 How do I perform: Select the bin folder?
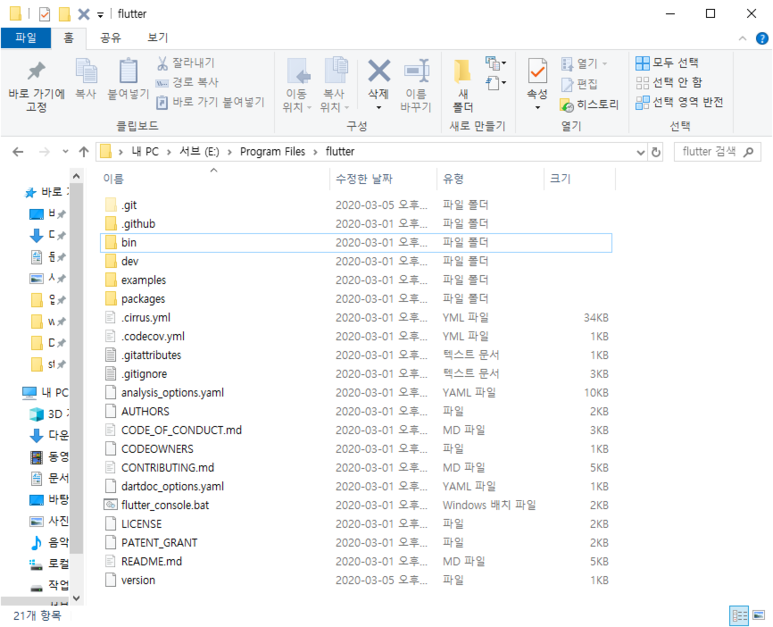tap(356, 243)
